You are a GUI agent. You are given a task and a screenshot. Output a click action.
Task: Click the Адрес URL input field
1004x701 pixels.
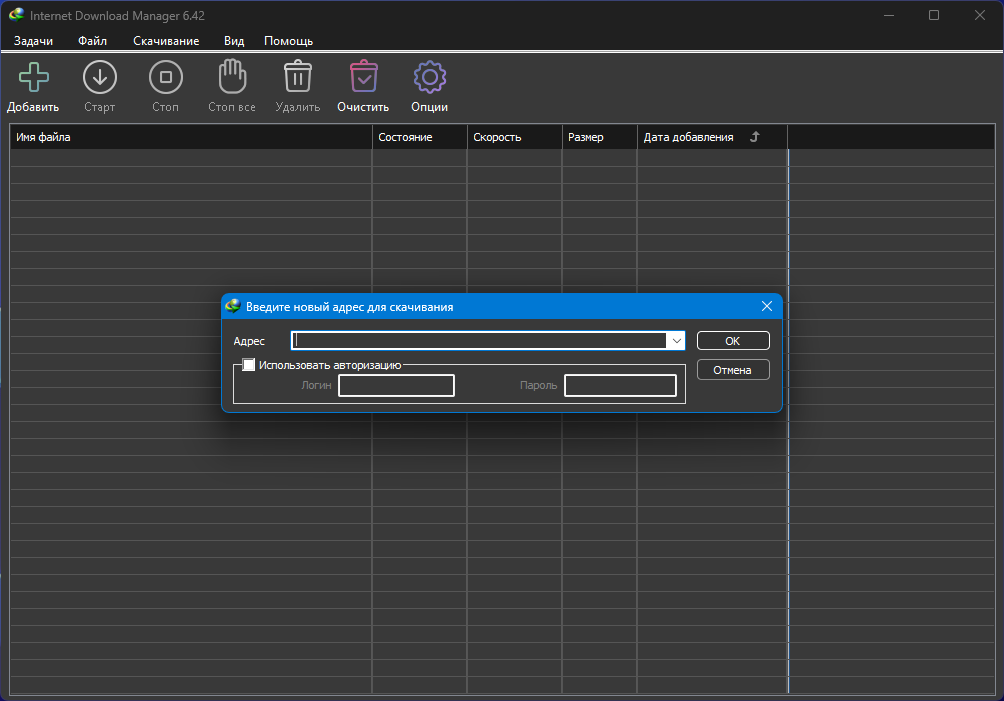click(478, 341)
